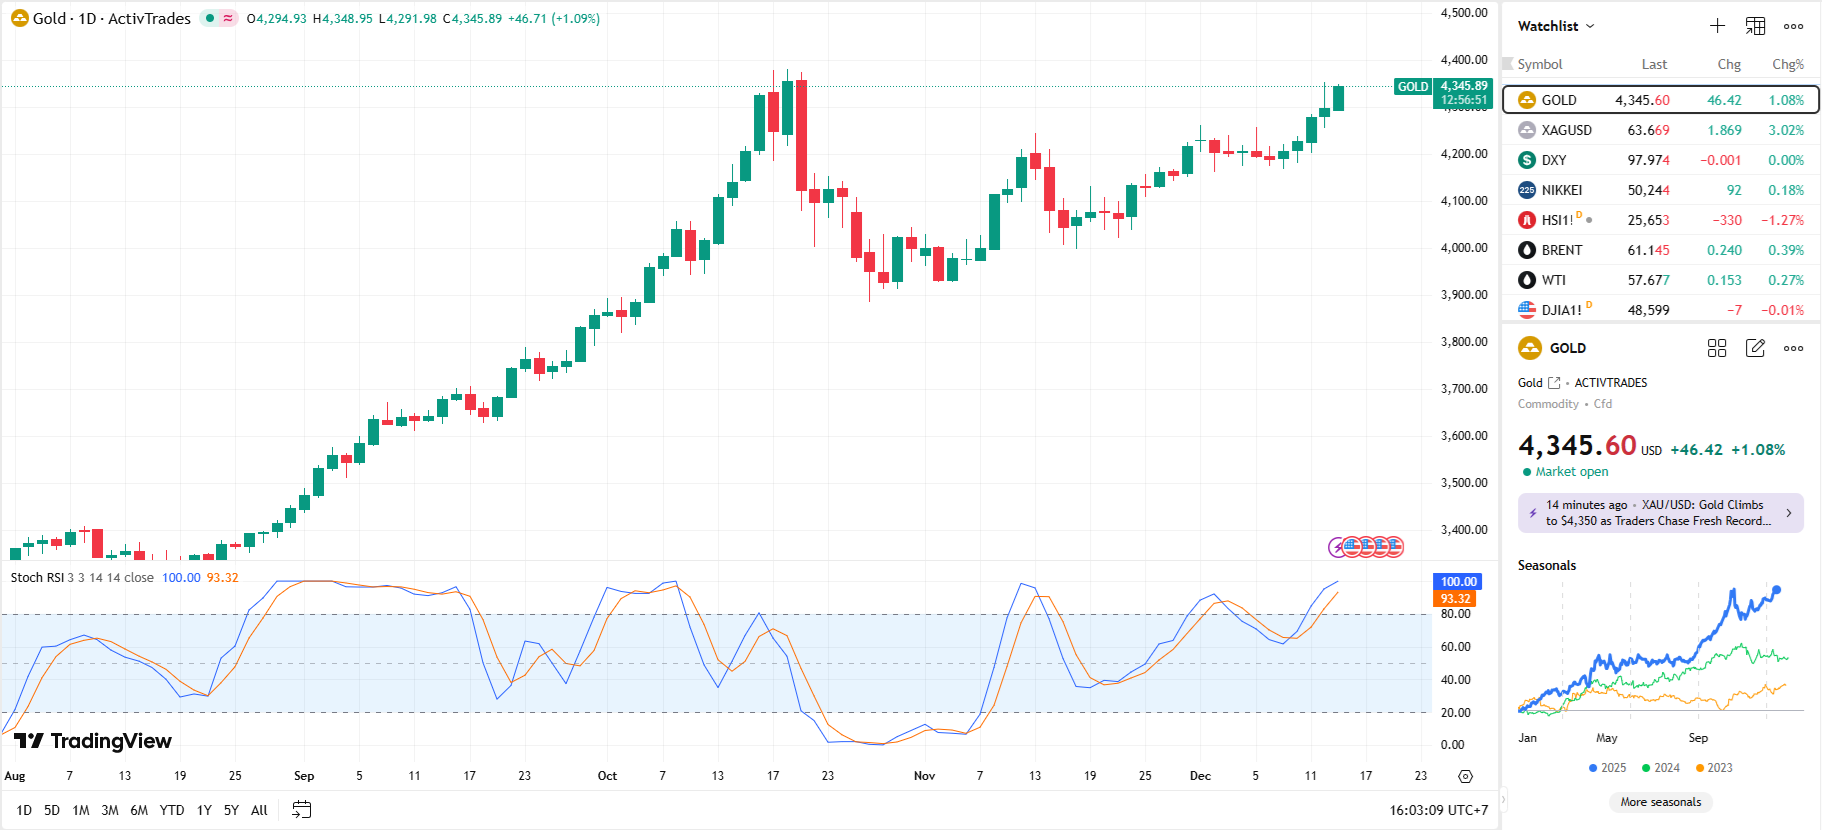Click the More seasonals button

point(1660,802)
